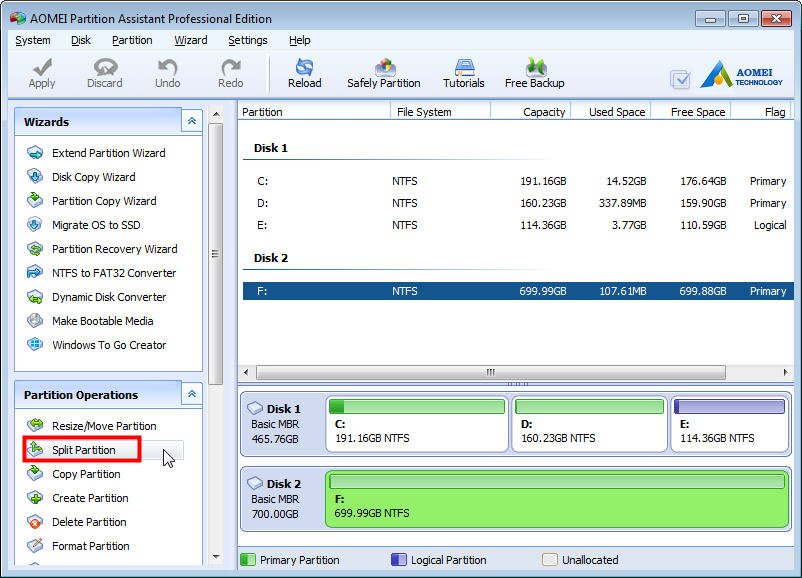This screenshot has width=802, height=578.
Task: Click the horizontal scrollbar thumb in partition list
Action: point(491,372)
